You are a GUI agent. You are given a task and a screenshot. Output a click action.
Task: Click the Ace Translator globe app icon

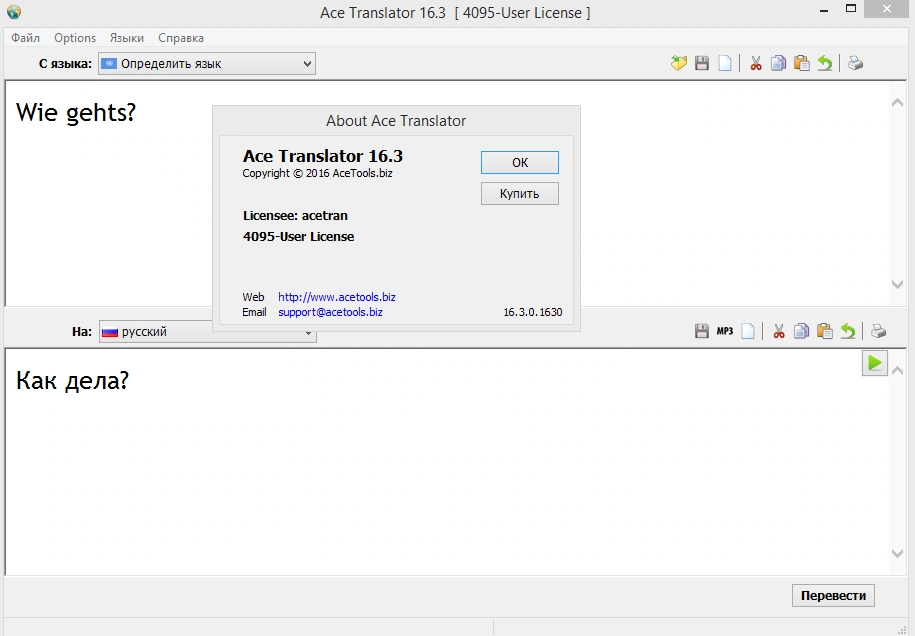[14, 12]
